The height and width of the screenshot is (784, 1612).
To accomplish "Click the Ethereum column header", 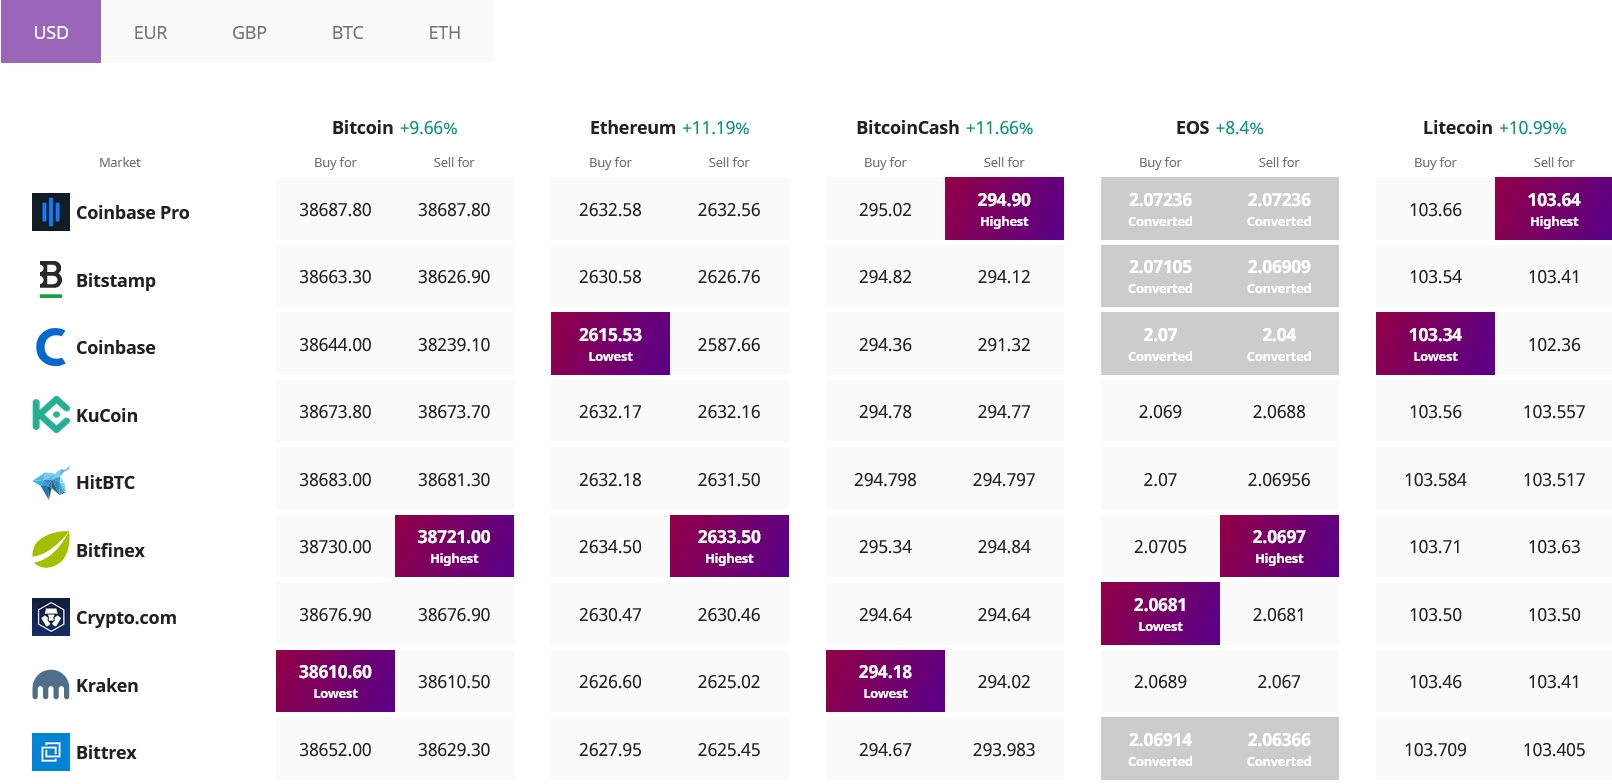I will (x=632, y=127).
